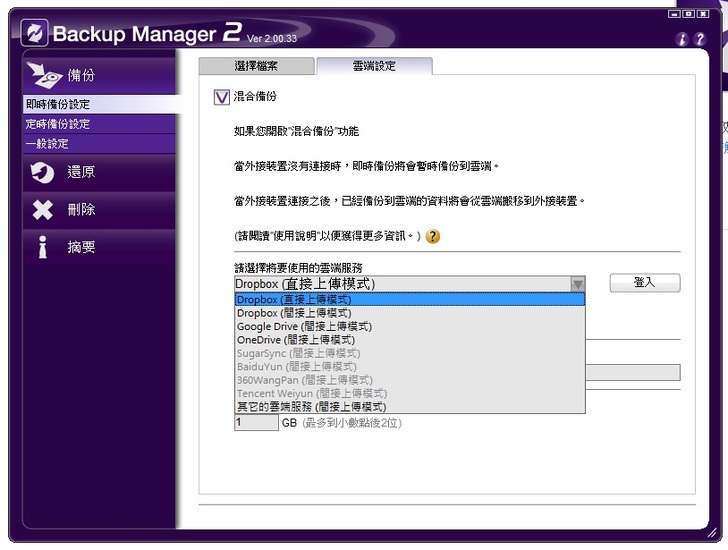
Task: Choose OneDrive (間接上傳模式) option
Action: [x=410, y=340]
